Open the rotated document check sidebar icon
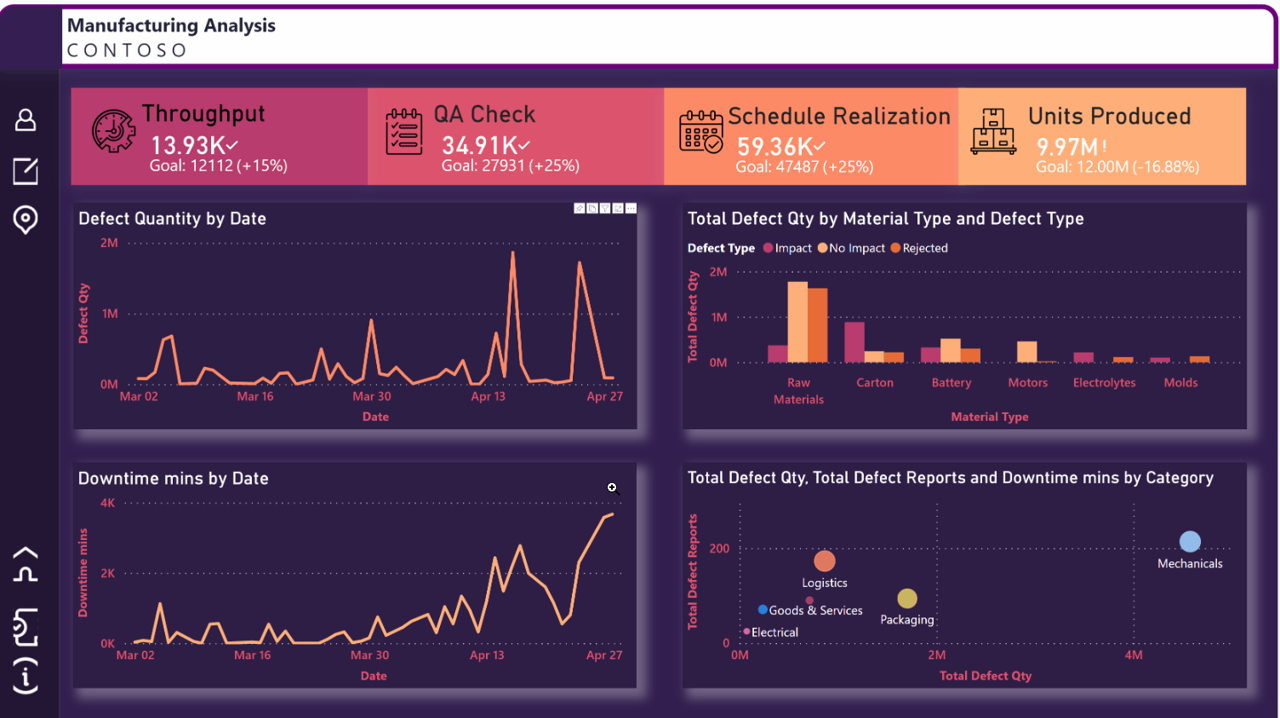This screenshot has height=718, width=1280. [x=25, y=627]
